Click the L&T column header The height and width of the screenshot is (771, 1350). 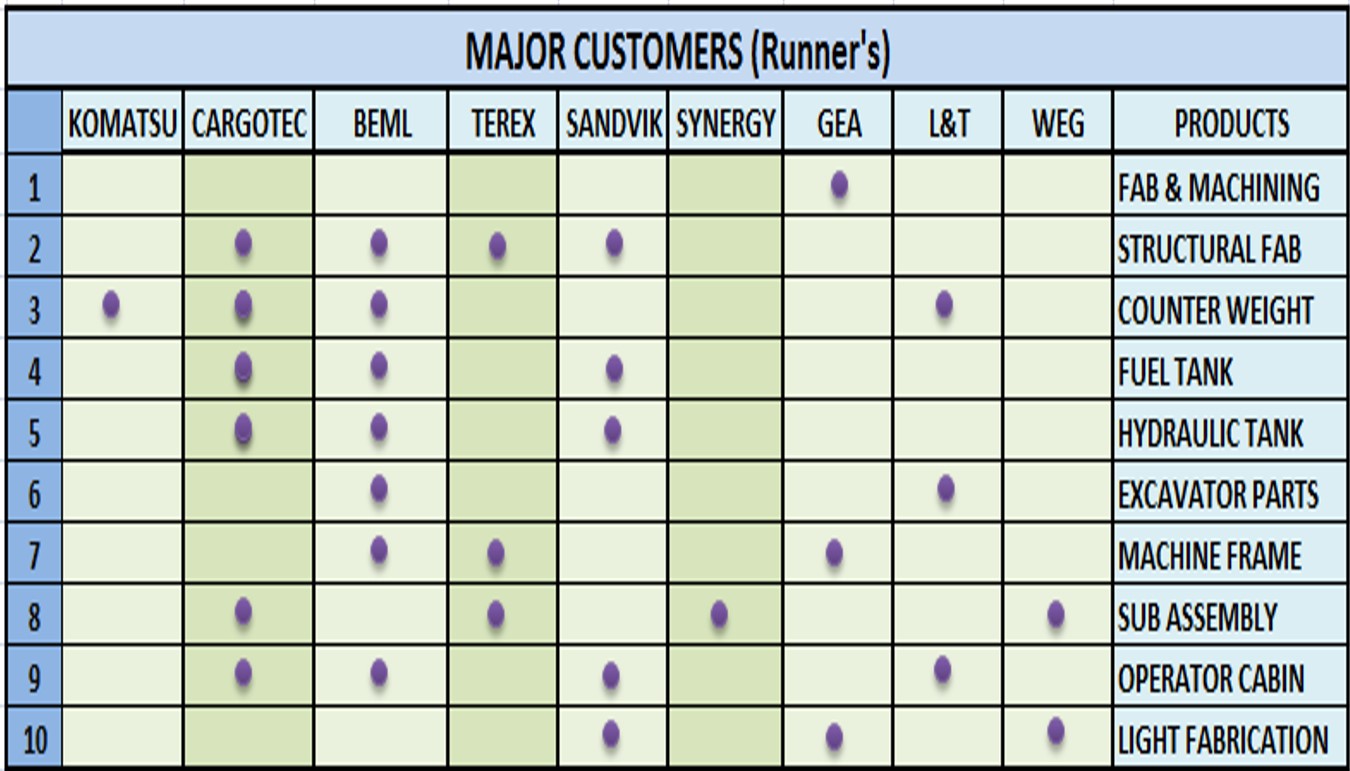point(947,122)
